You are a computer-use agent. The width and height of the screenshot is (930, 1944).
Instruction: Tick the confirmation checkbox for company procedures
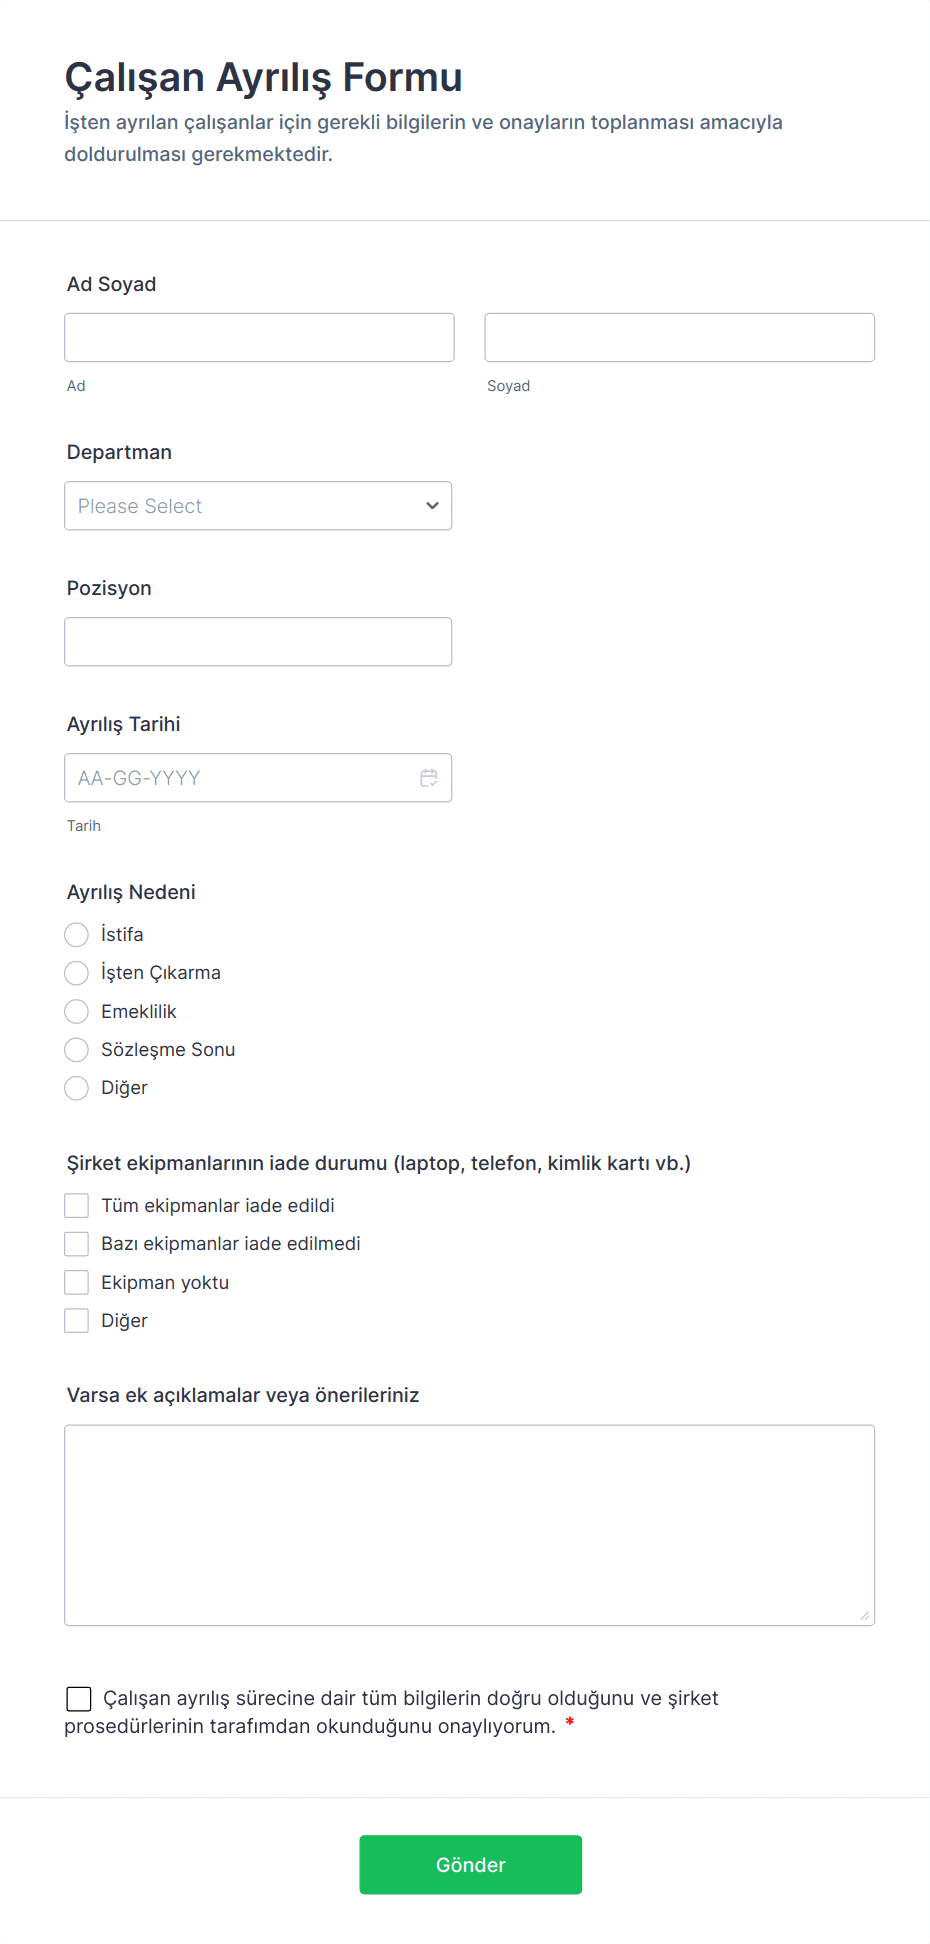[x=79, y=1699]
